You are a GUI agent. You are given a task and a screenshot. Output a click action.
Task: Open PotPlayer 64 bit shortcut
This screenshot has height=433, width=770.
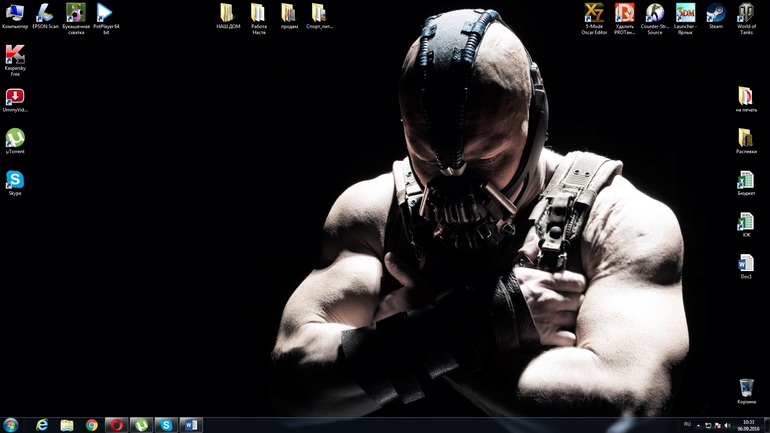(105, 13)
